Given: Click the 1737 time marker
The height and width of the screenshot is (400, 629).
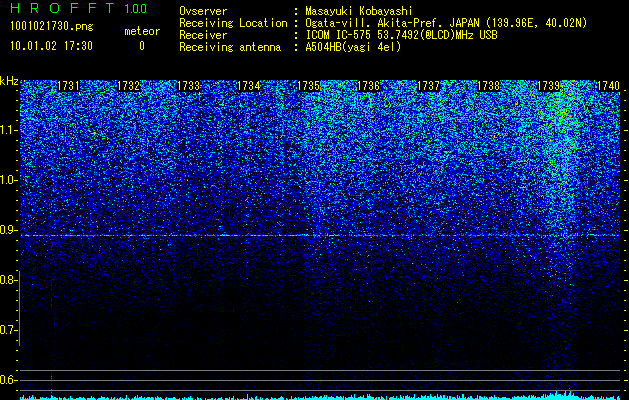Looking at the screenshot, I should pyautogui.click(x=428, y=86).
